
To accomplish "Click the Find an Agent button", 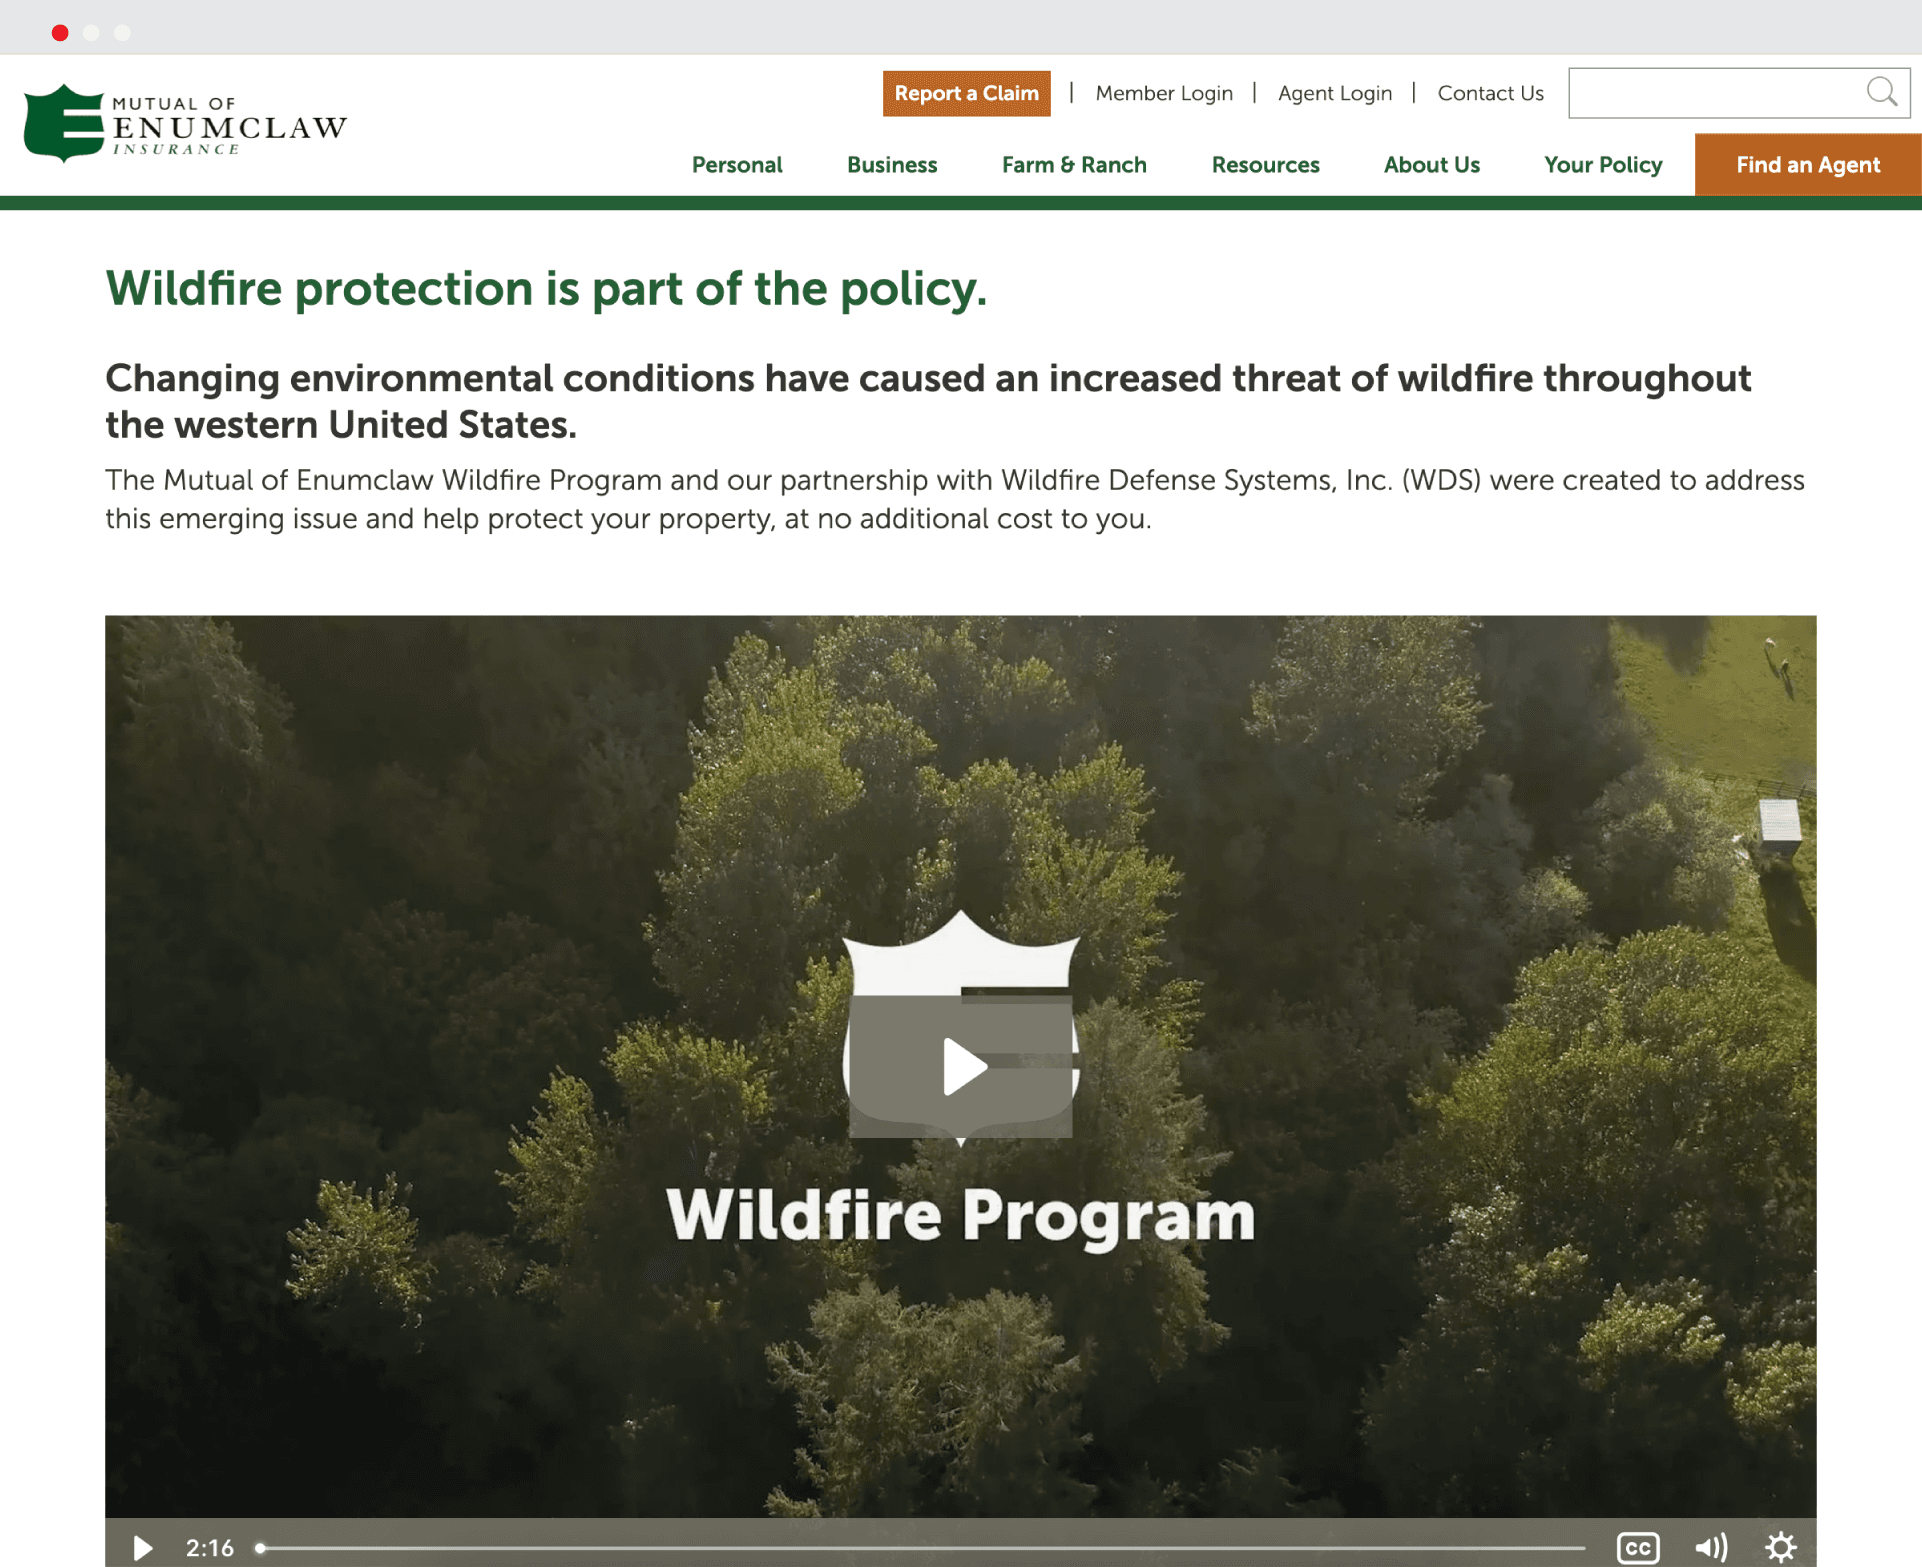I will (1807, 165).
